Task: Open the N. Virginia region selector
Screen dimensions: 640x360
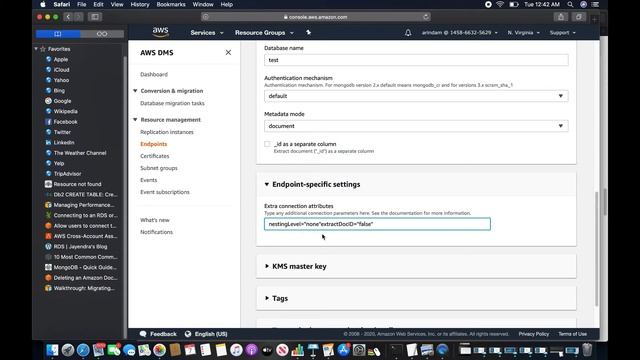Action: pyautogui.click(x=524, y=33)
